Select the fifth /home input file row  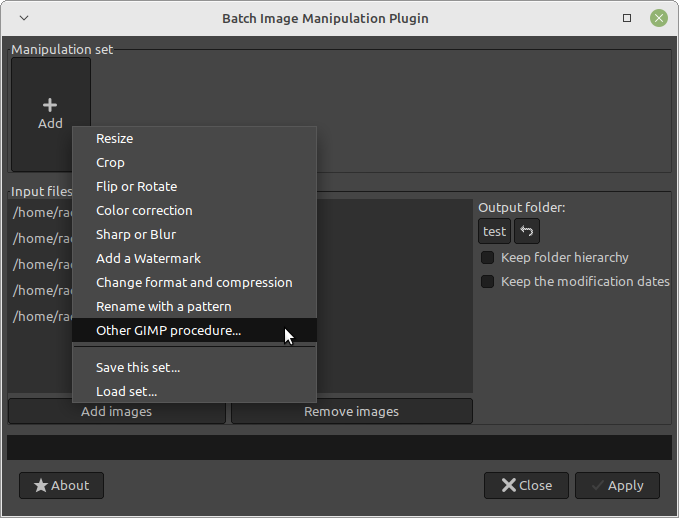tap(42, 316)
